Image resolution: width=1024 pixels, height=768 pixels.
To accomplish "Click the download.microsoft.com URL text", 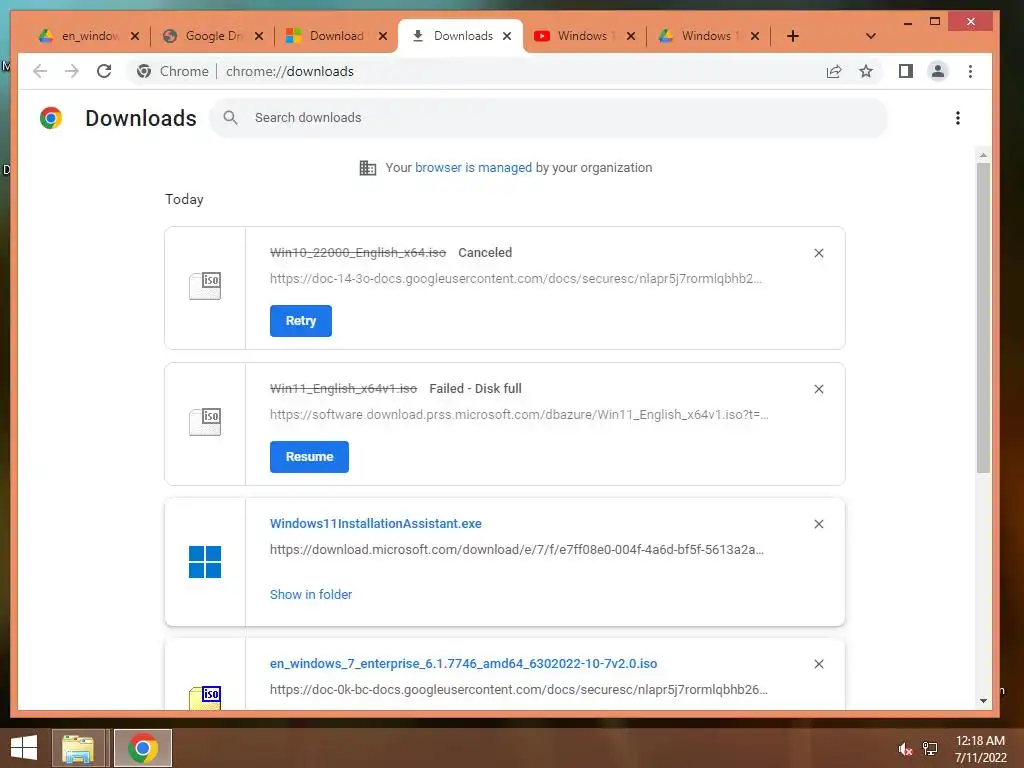I will (x=517, y=550).
